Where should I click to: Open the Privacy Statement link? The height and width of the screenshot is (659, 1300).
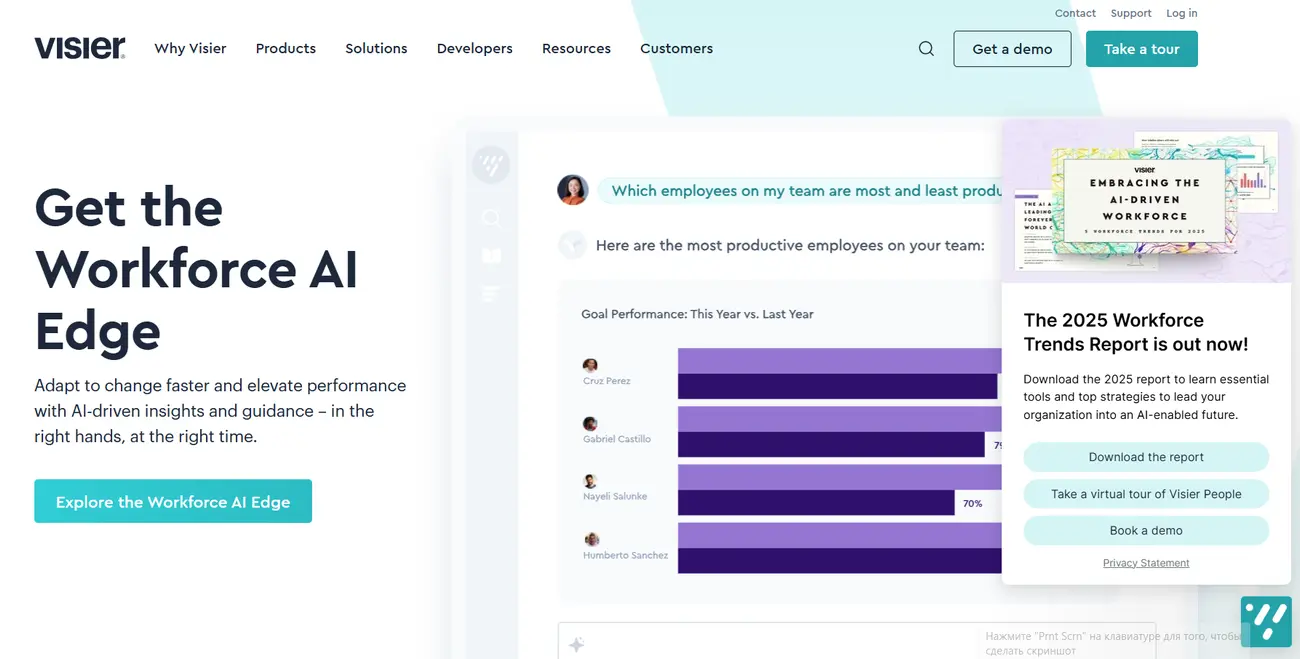[x=1146, y=563]
